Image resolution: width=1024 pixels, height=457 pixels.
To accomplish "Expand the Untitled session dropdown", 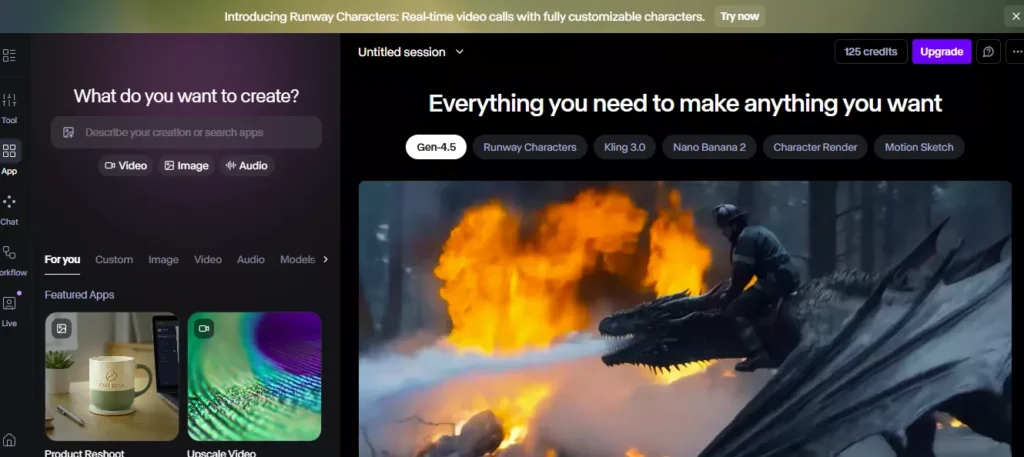I will tap(411, 52).
